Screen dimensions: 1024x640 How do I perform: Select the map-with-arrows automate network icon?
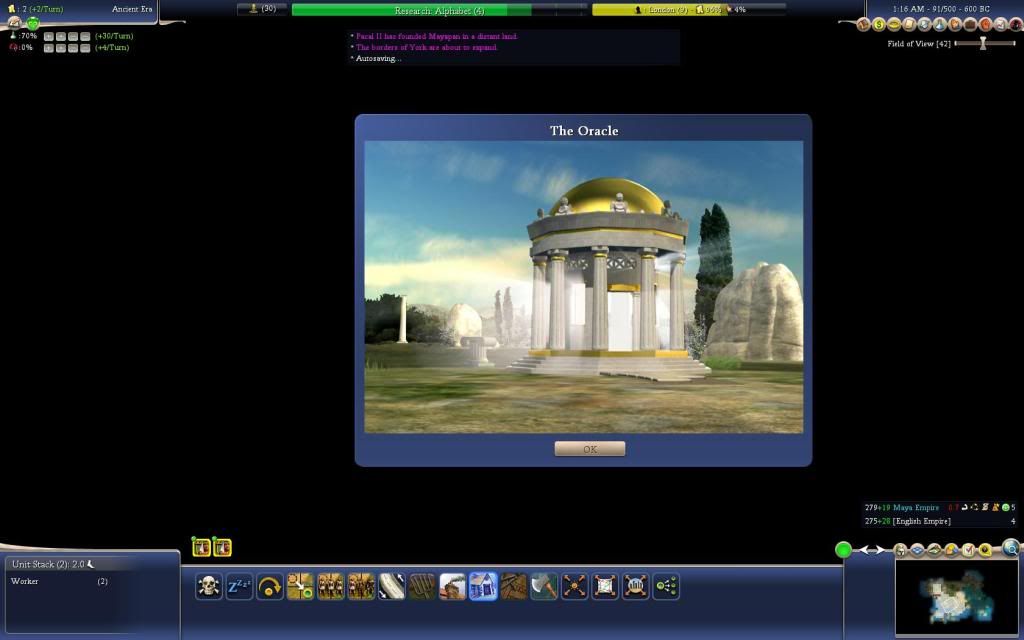coord(605,586)
